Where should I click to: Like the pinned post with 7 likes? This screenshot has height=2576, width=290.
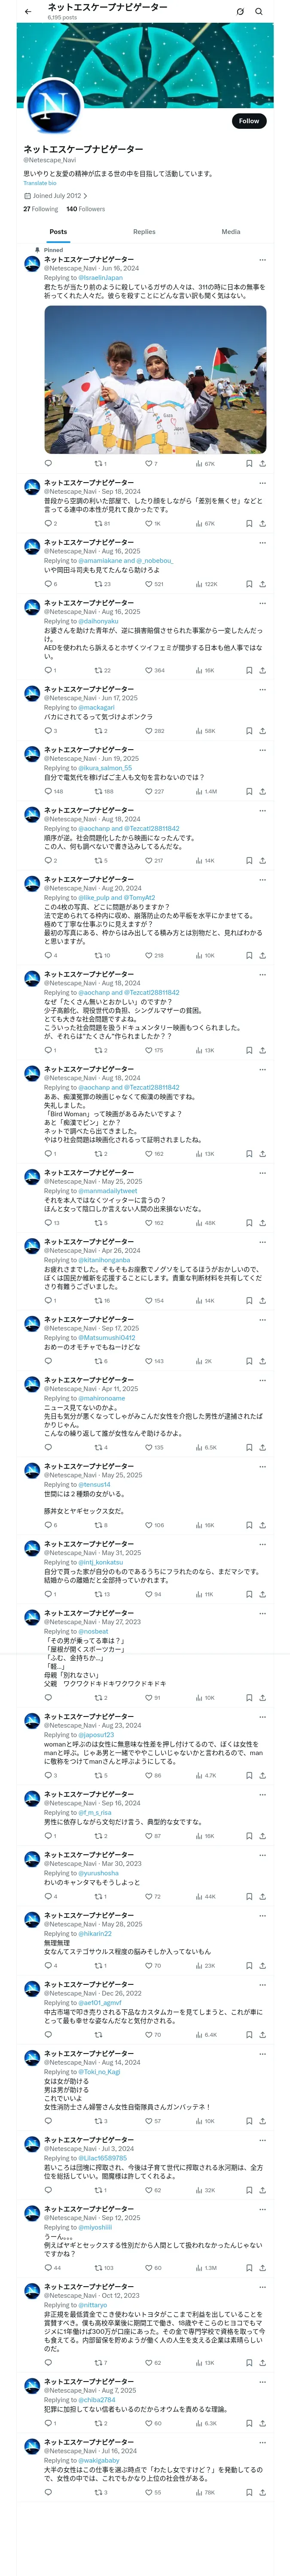point(148,463)
